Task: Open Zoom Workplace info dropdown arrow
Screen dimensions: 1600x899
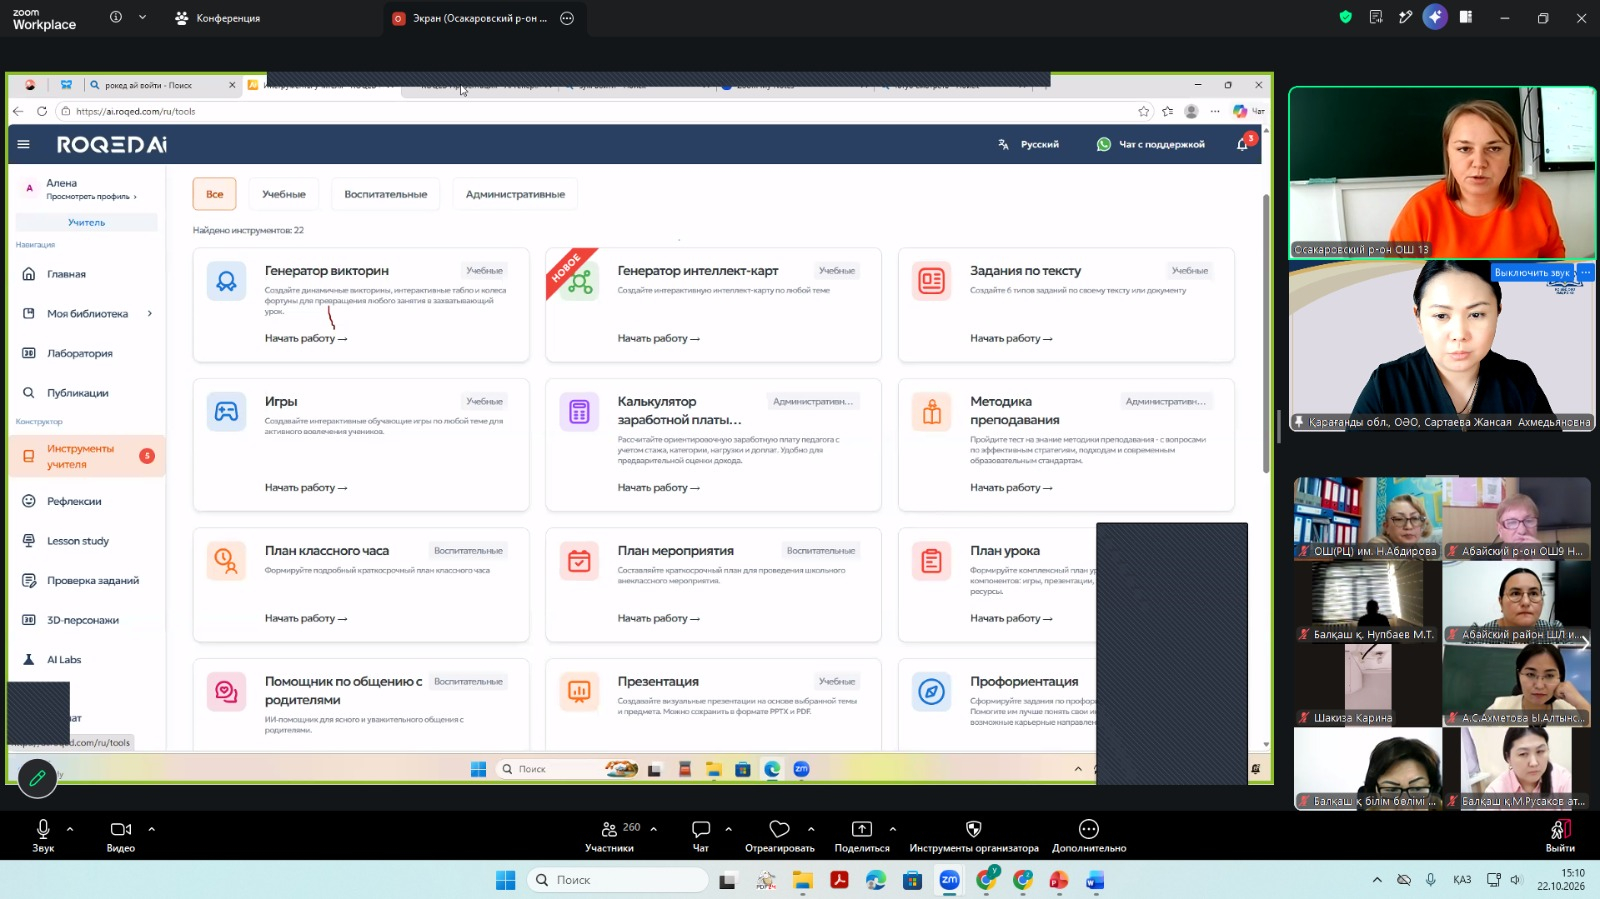Action: click(x=142, y=17)
